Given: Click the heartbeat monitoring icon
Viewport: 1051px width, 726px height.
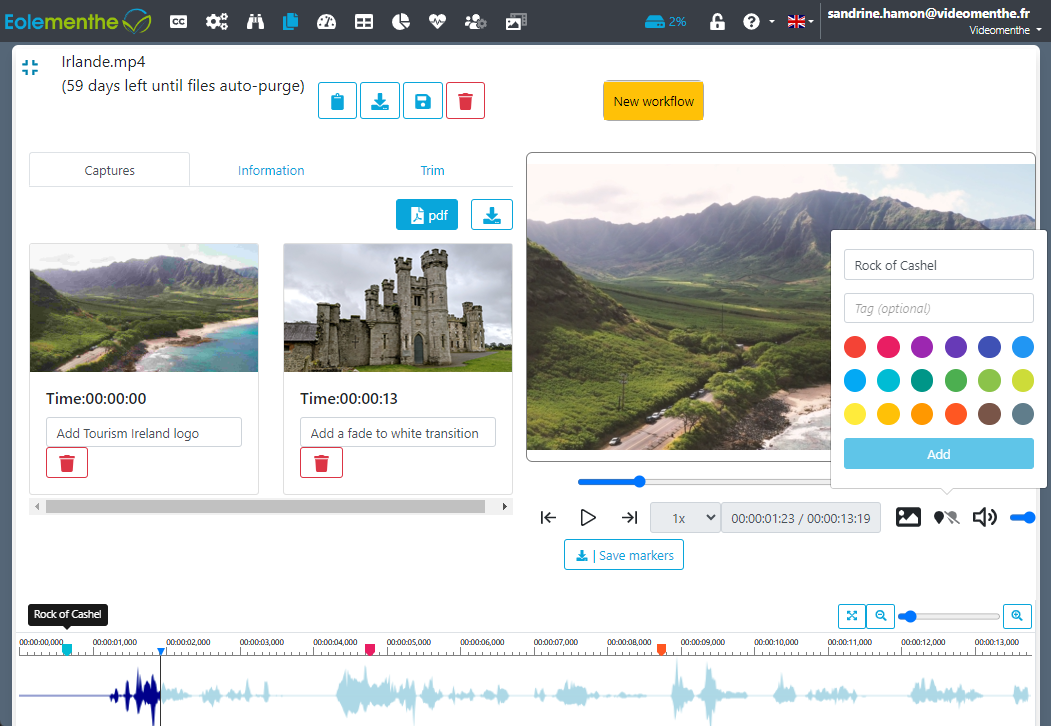Looking at the screenshot, I should [x=437, y=21].
